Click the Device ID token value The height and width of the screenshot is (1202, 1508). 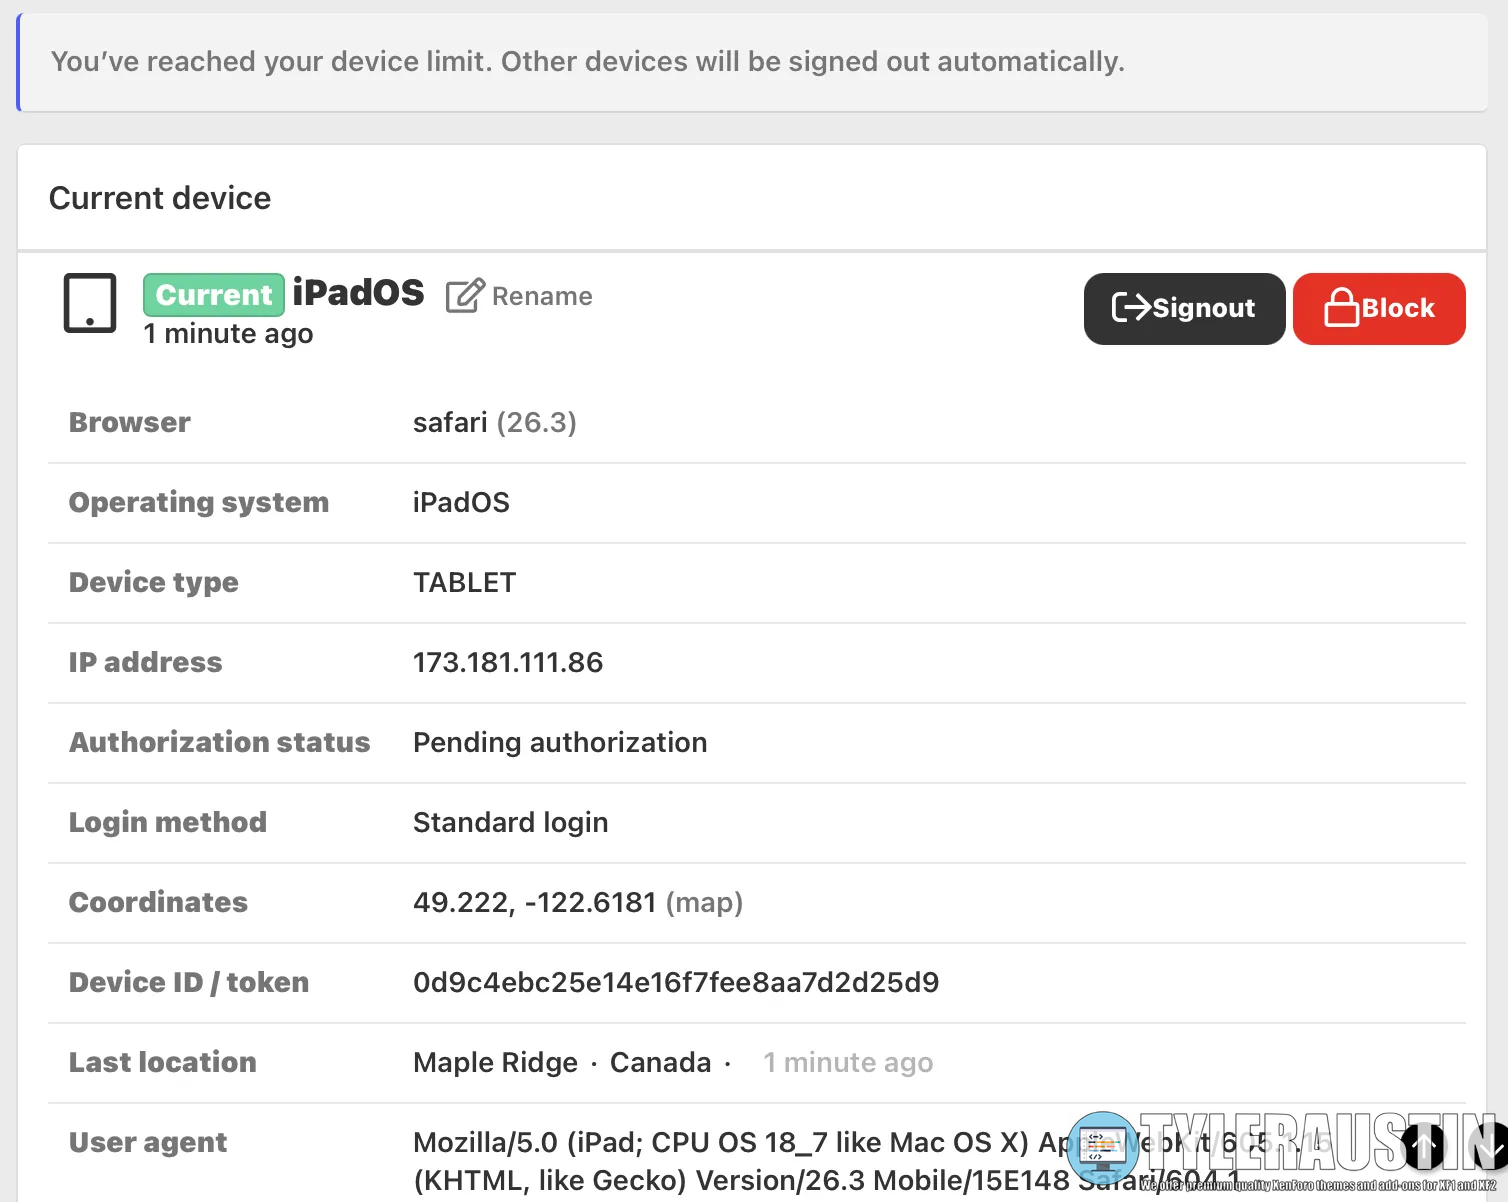[x=676, y=982]
